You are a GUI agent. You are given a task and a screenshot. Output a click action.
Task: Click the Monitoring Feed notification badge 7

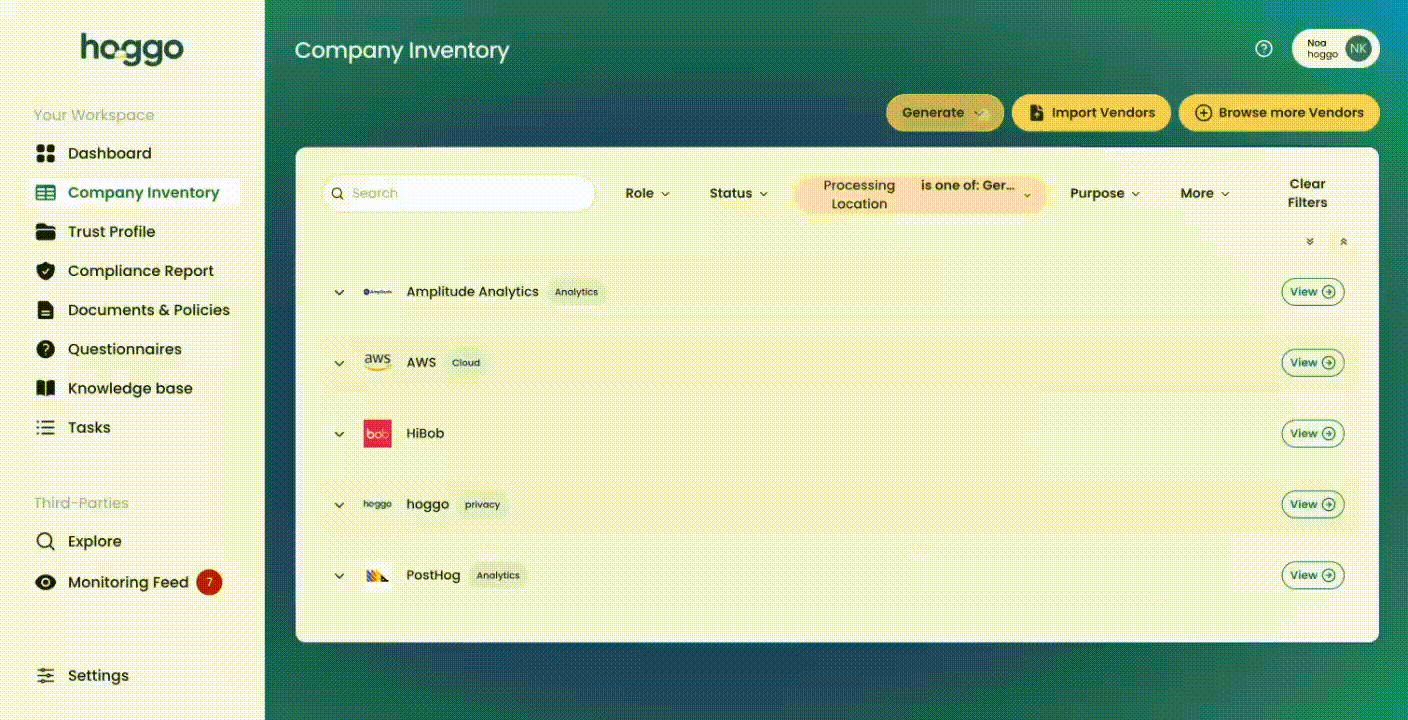click(x=209, y=582)
